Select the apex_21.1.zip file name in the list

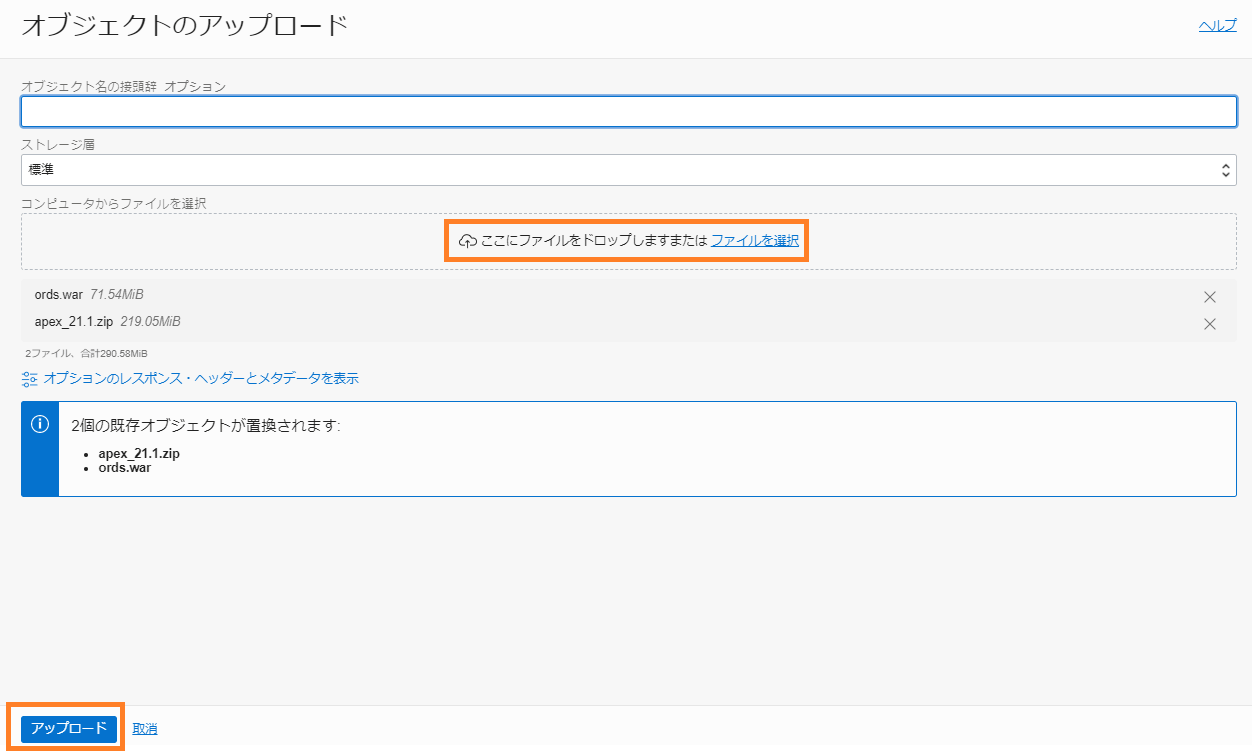click(74, 322)
